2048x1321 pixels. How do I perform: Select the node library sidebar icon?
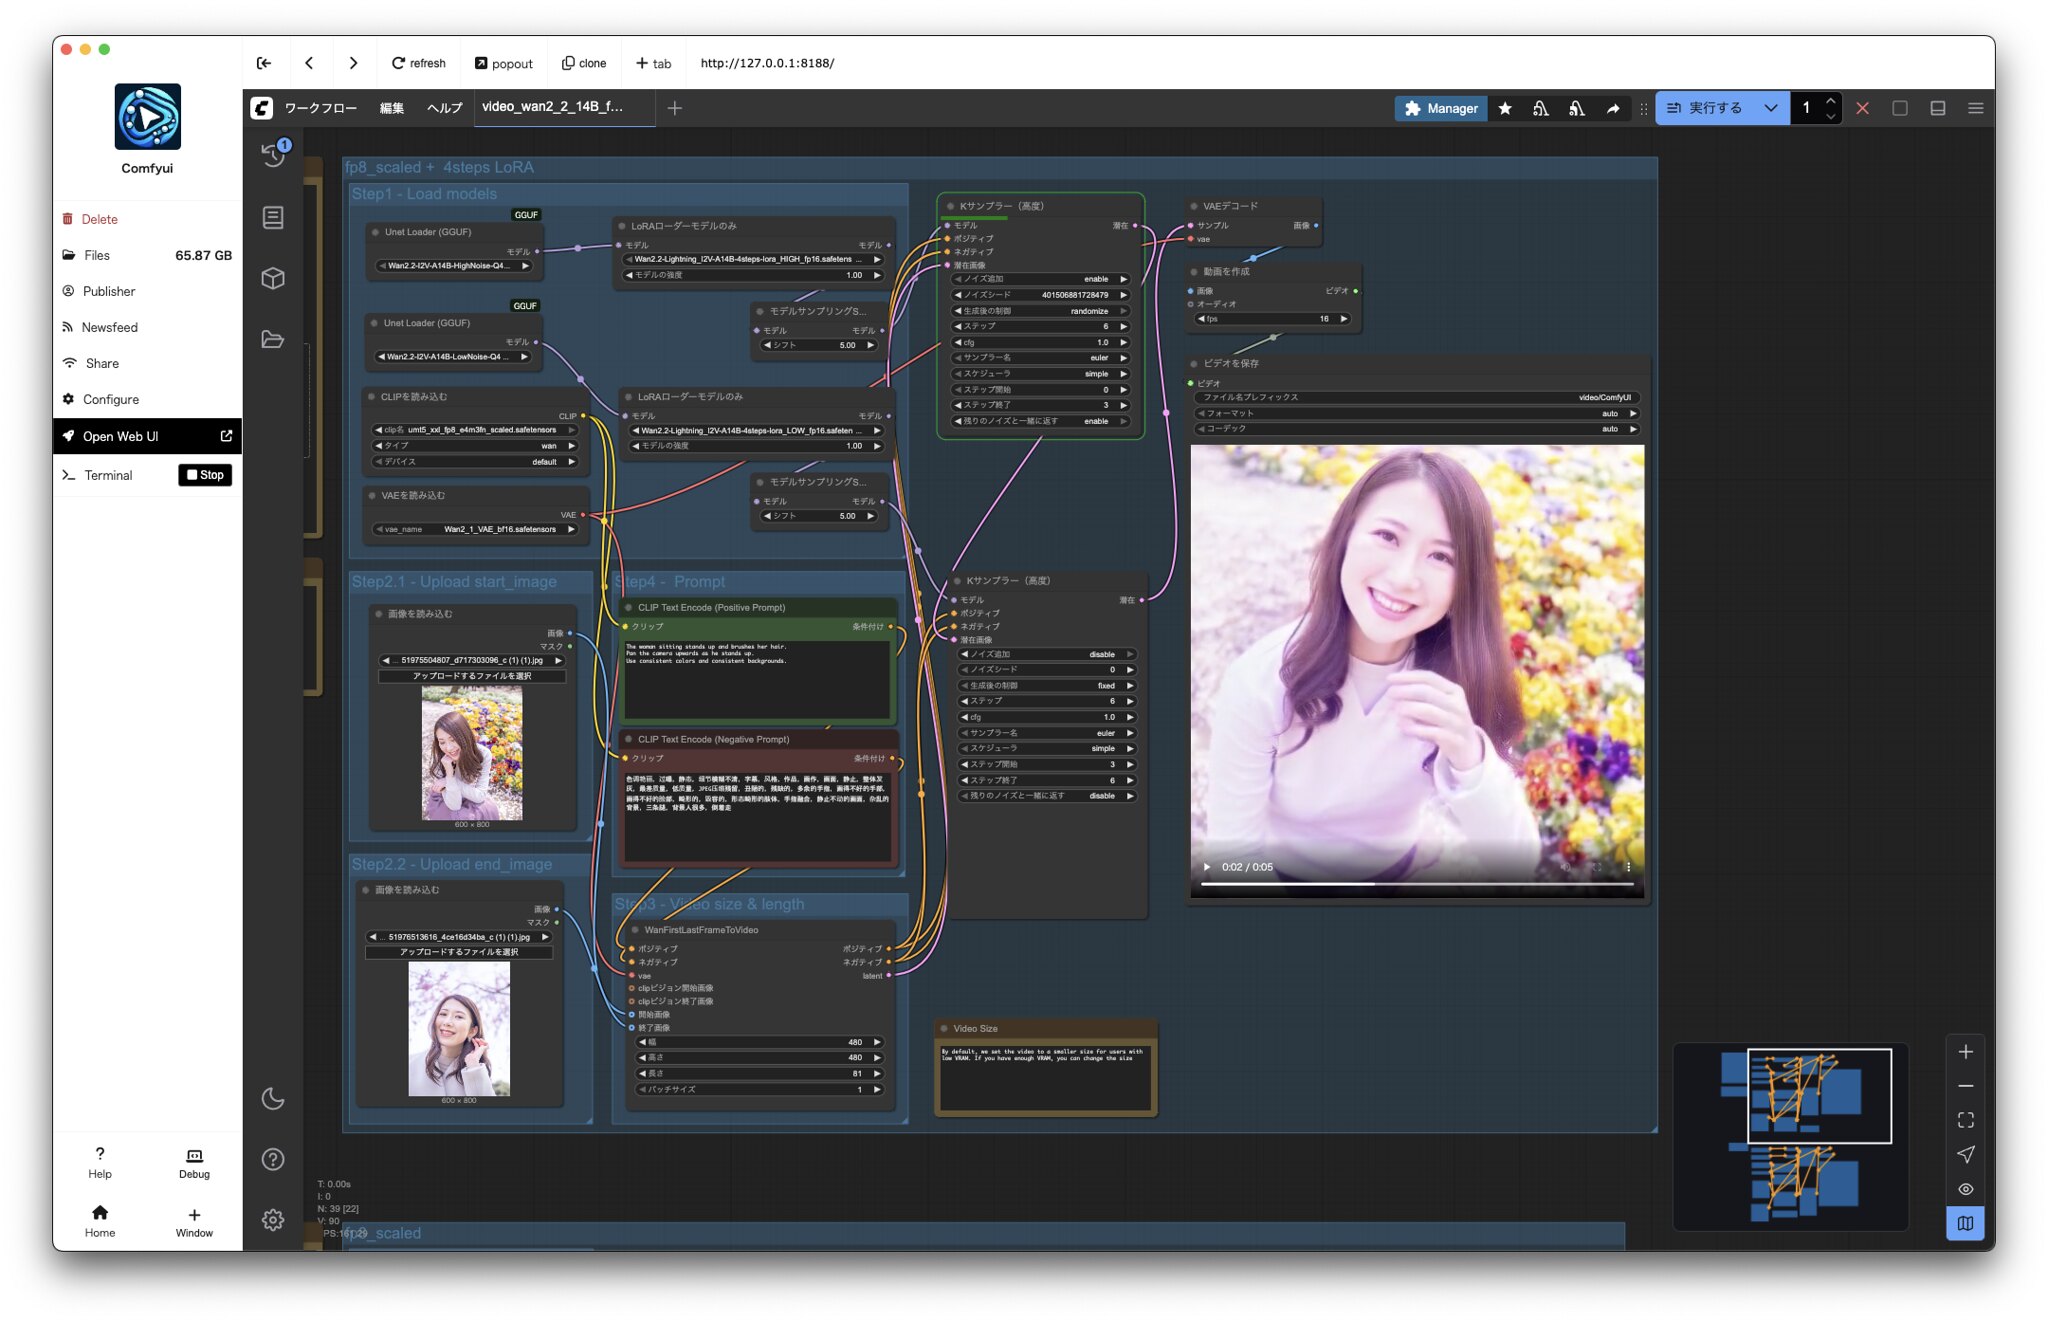click(272, 217)
